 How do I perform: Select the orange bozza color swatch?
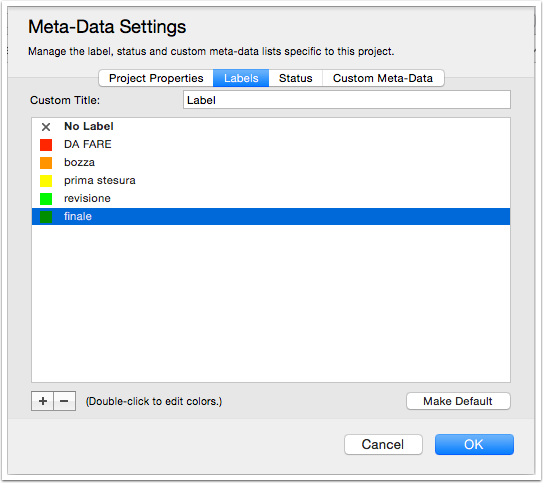click(46, 163)
